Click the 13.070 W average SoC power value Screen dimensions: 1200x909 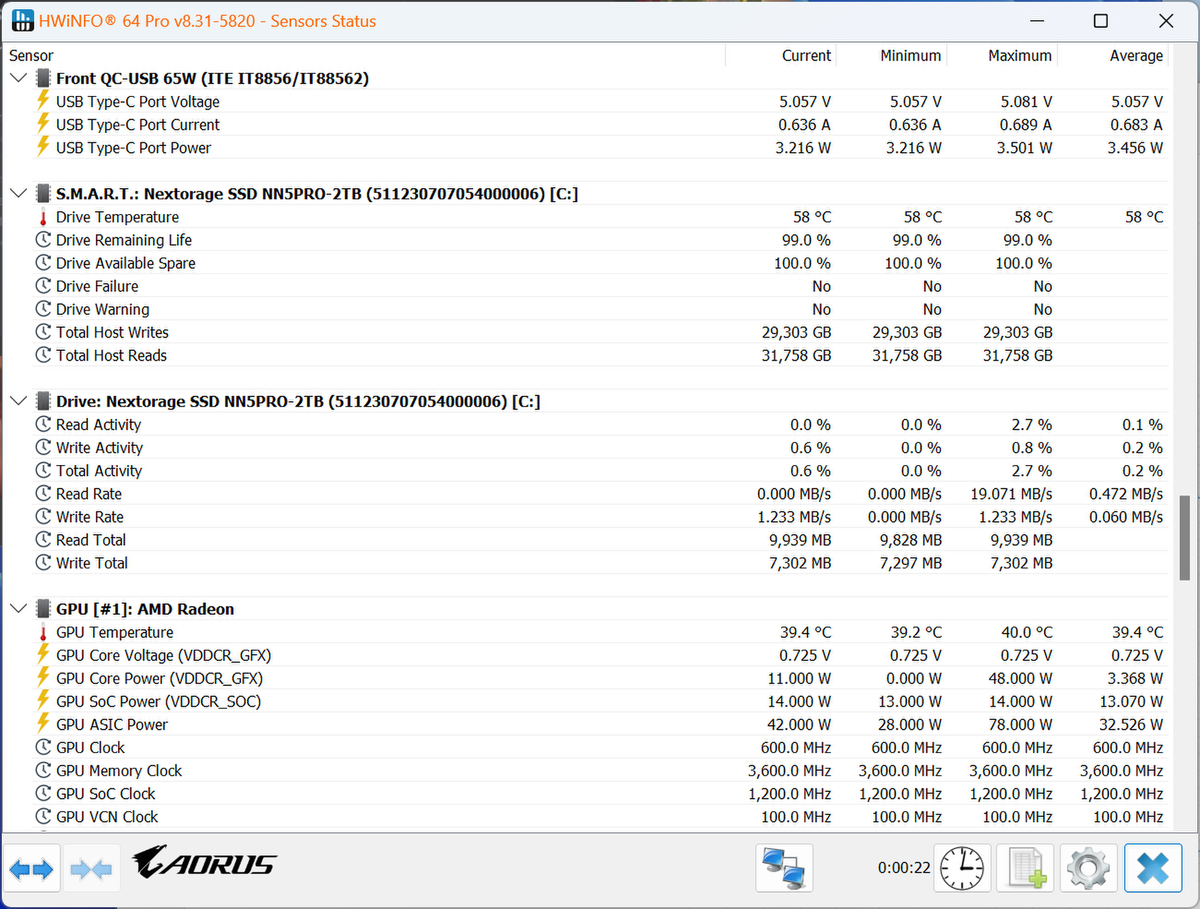point(1127,701)
